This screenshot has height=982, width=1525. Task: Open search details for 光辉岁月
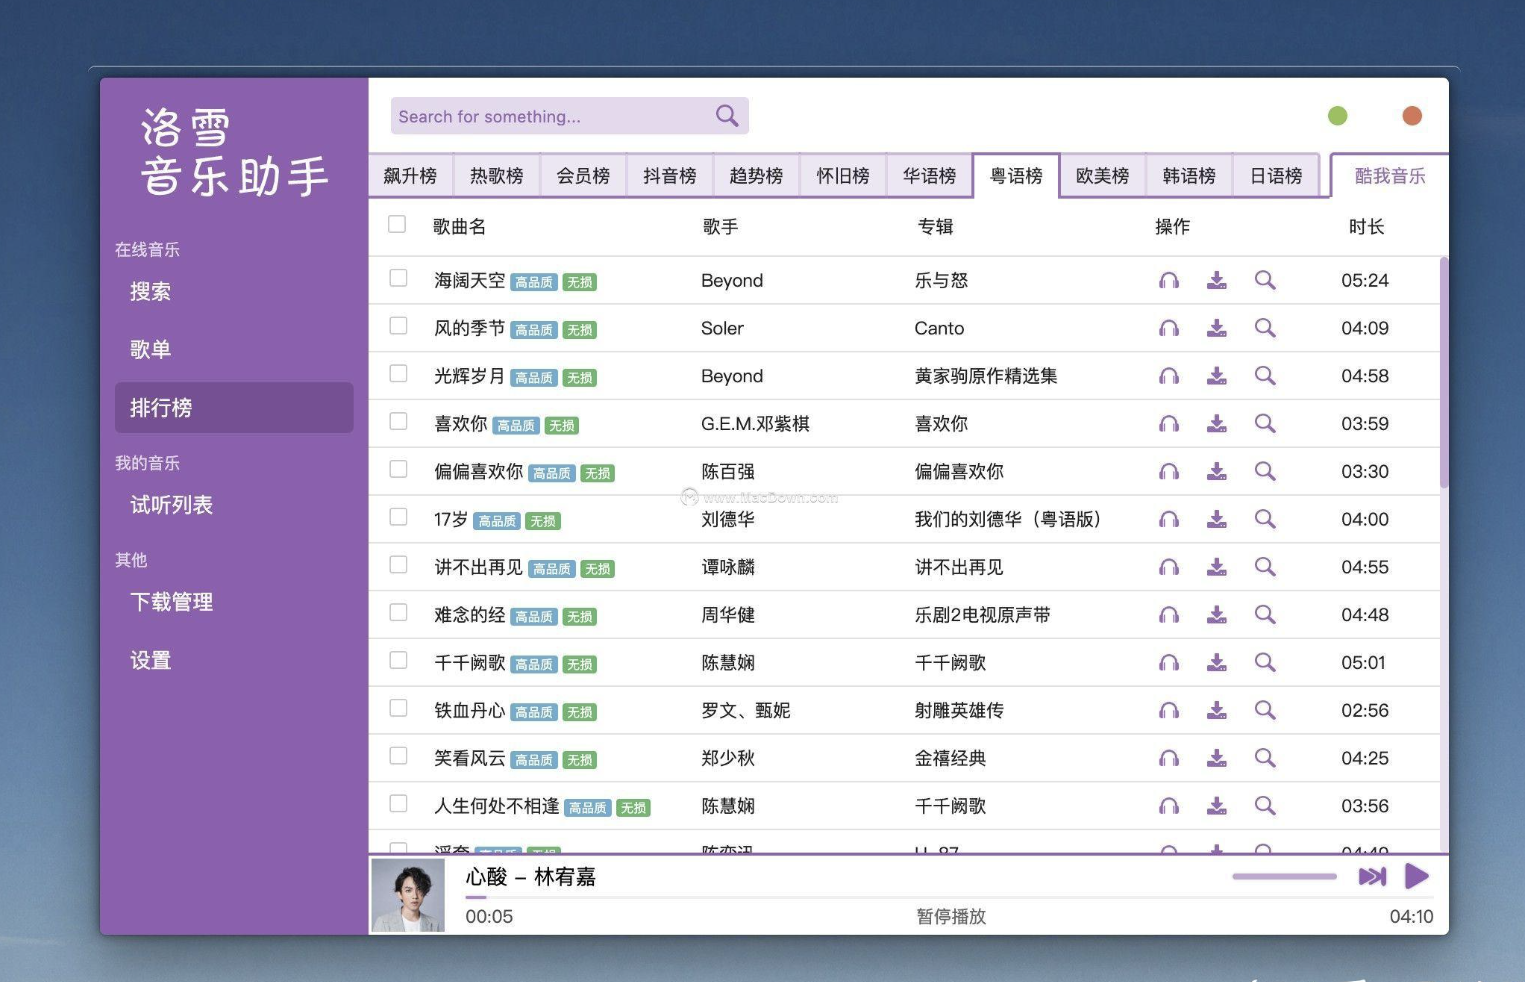[1265, 376]
